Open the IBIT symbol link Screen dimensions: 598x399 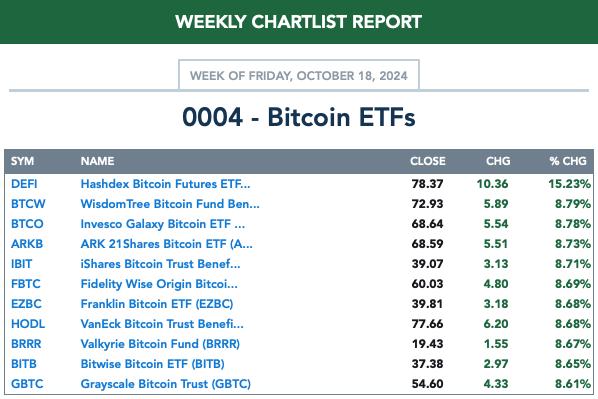click(21, 264)
